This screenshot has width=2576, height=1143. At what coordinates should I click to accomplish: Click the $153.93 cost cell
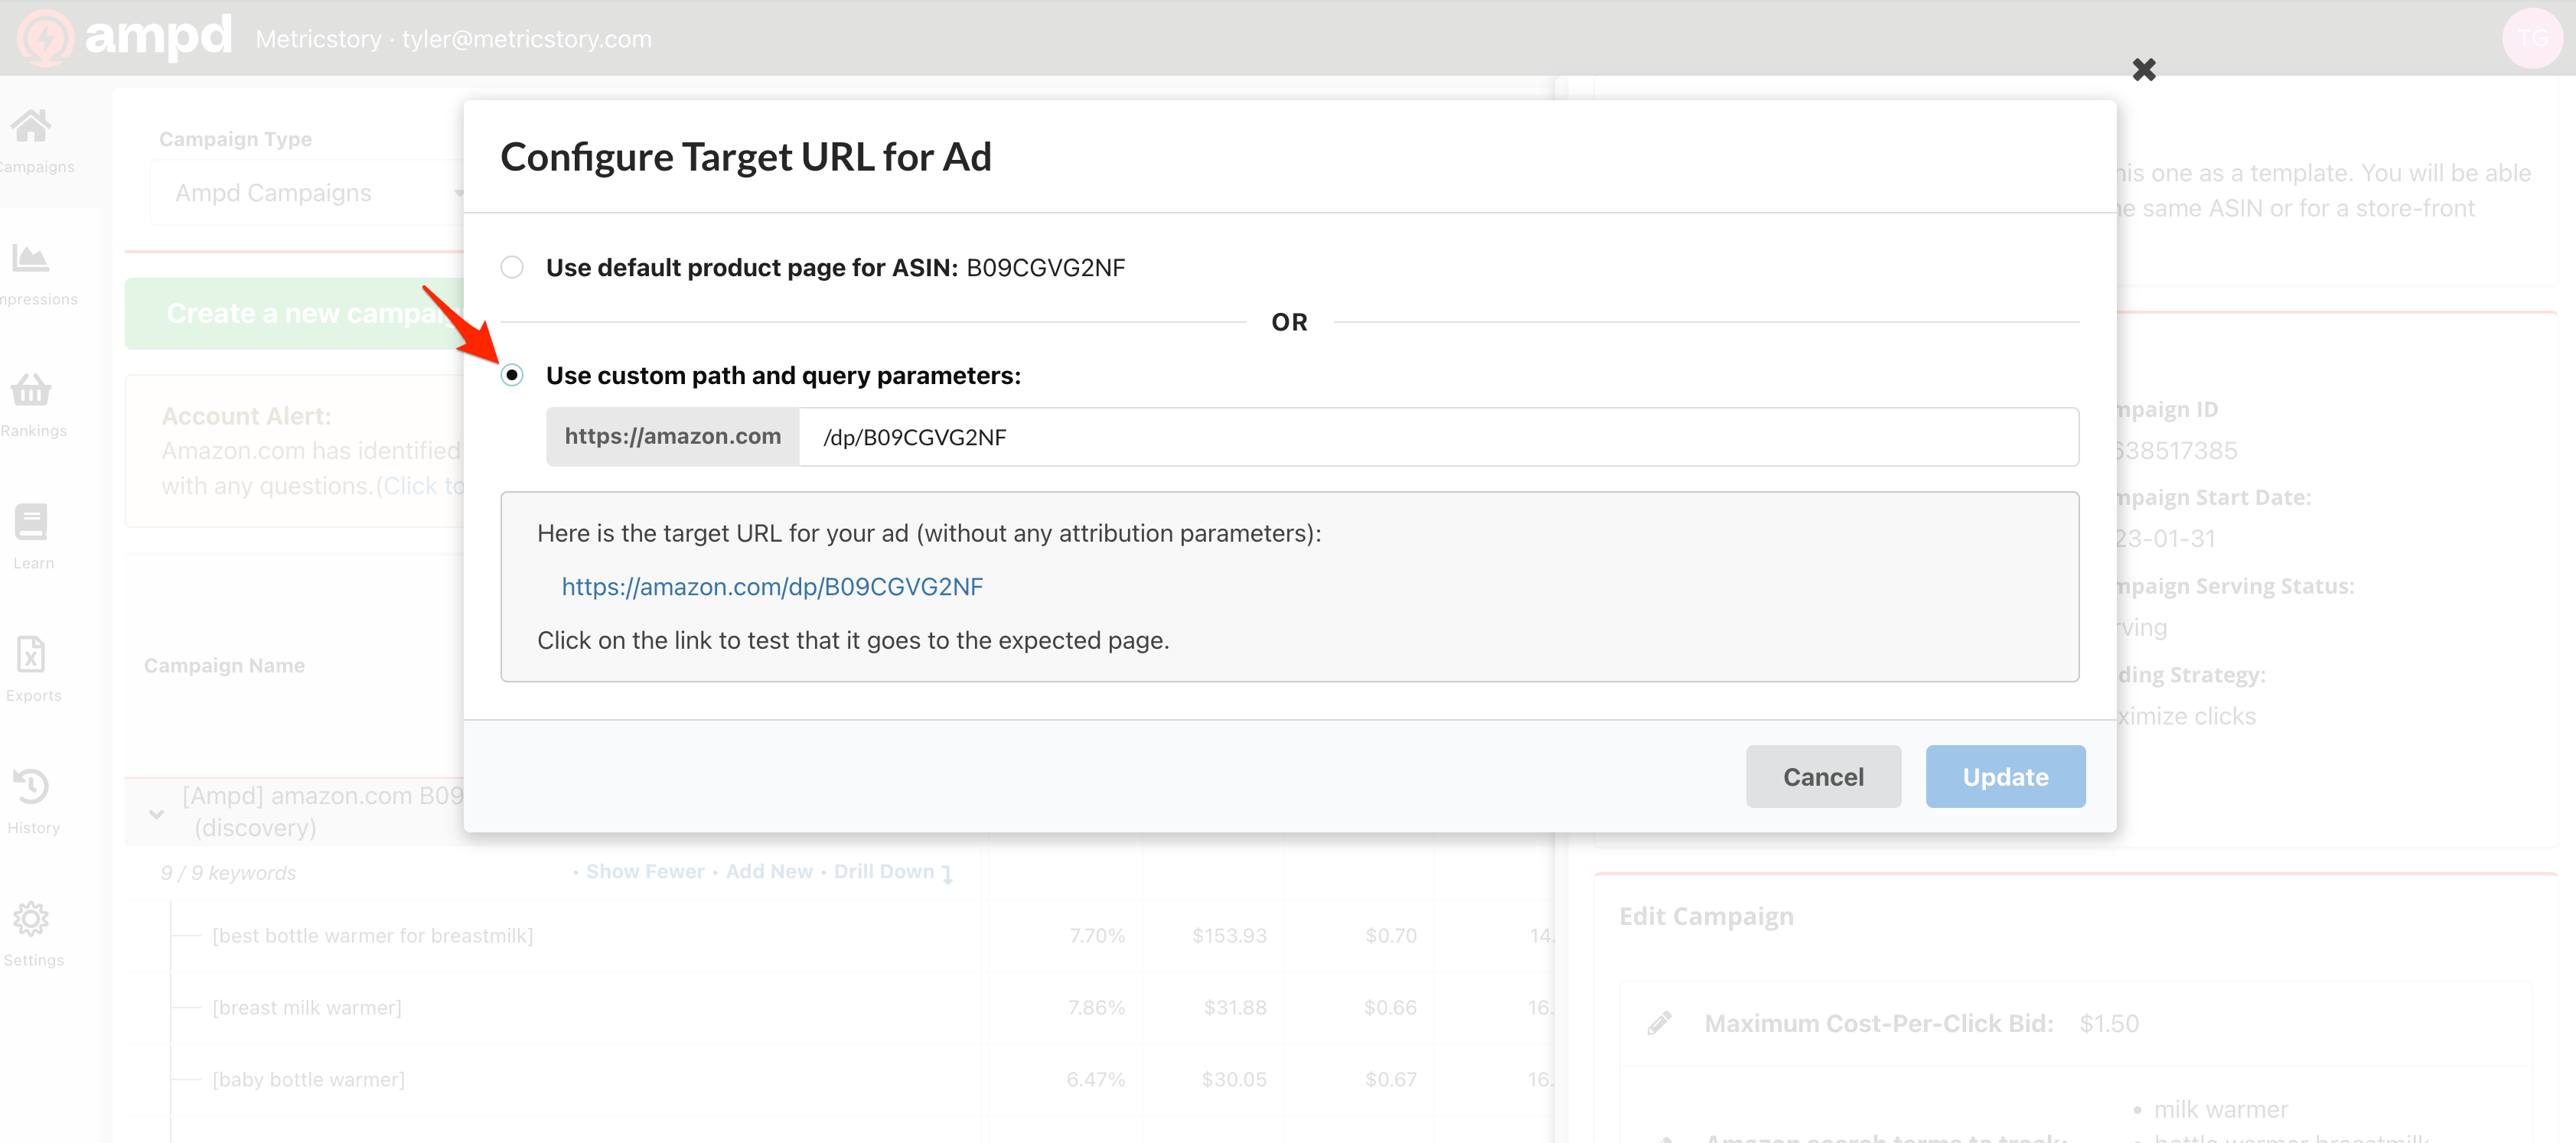[x=1229, y=935]
